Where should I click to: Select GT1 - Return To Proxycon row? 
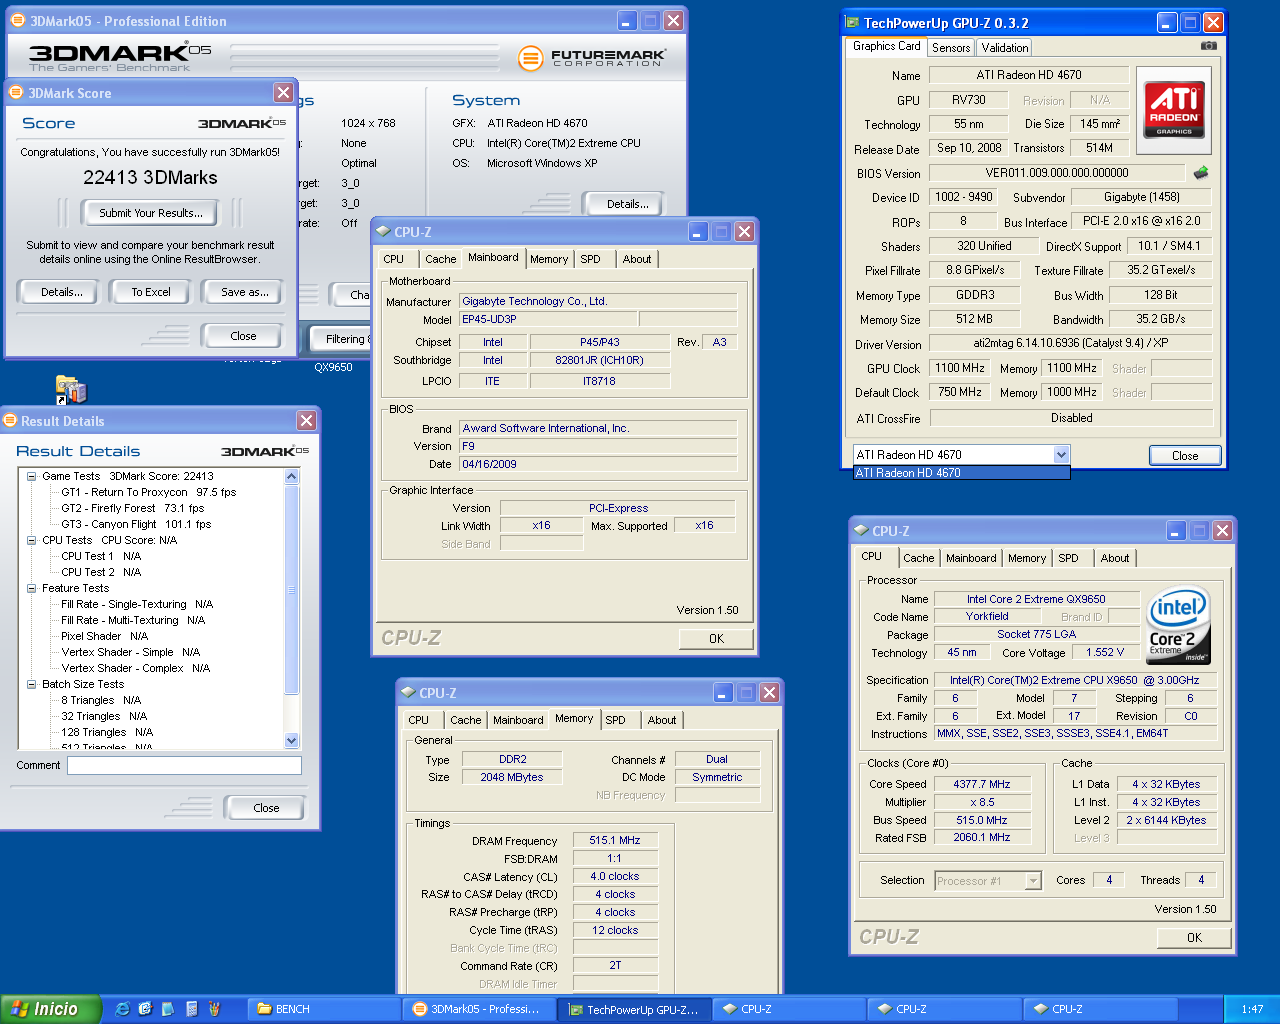(x=148, y=492)
